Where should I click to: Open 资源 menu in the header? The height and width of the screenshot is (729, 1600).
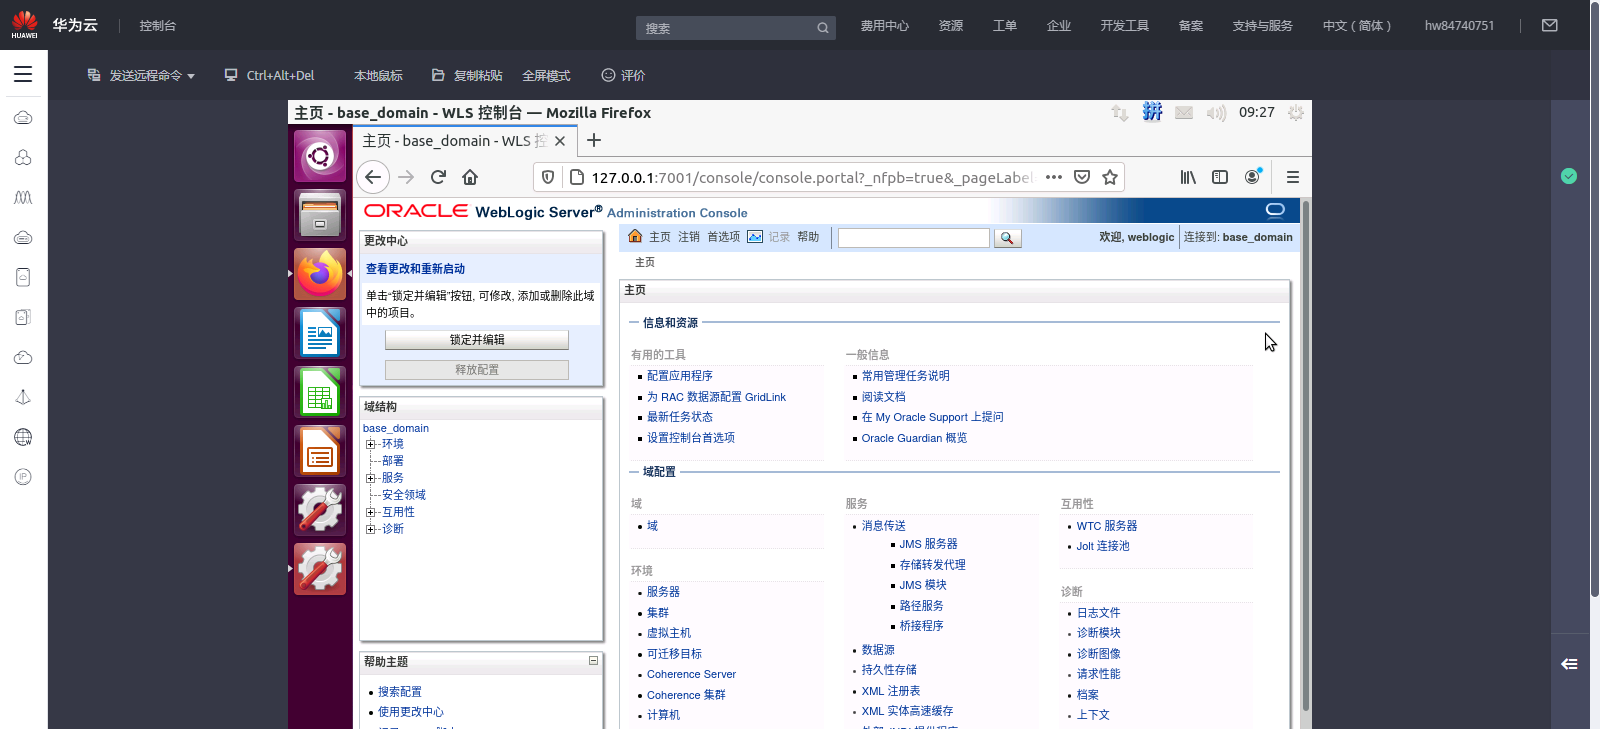point(951,26)
